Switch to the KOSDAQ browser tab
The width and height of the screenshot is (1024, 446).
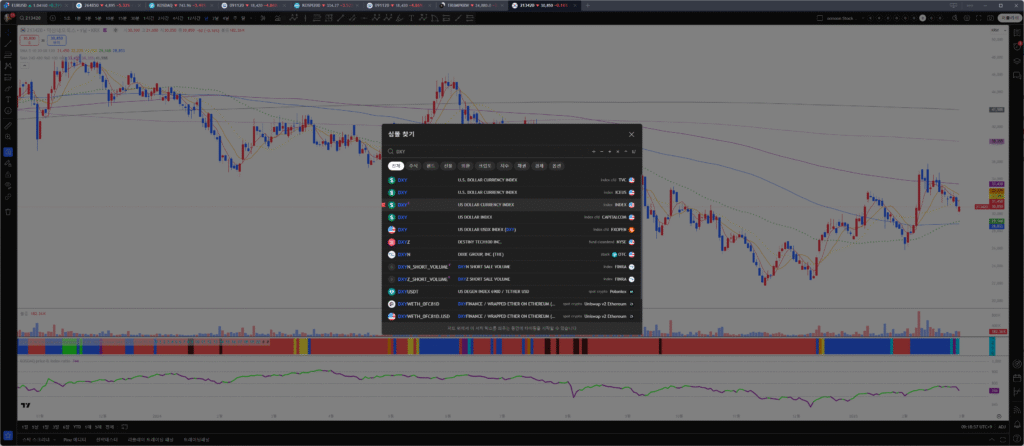click(x=181, y=5)
